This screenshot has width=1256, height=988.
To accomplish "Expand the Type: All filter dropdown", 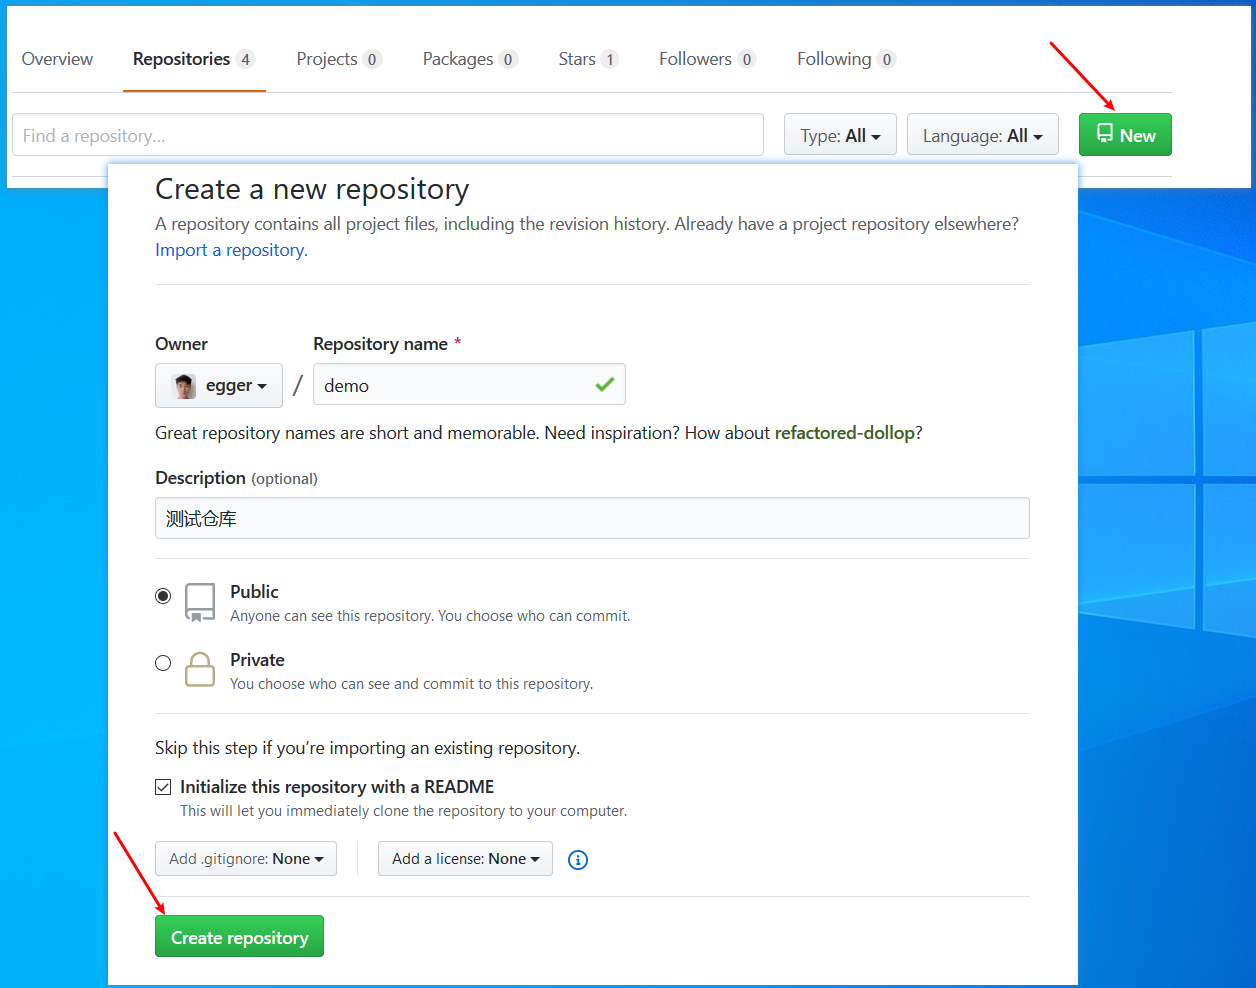I will click(x=840, y=135).
